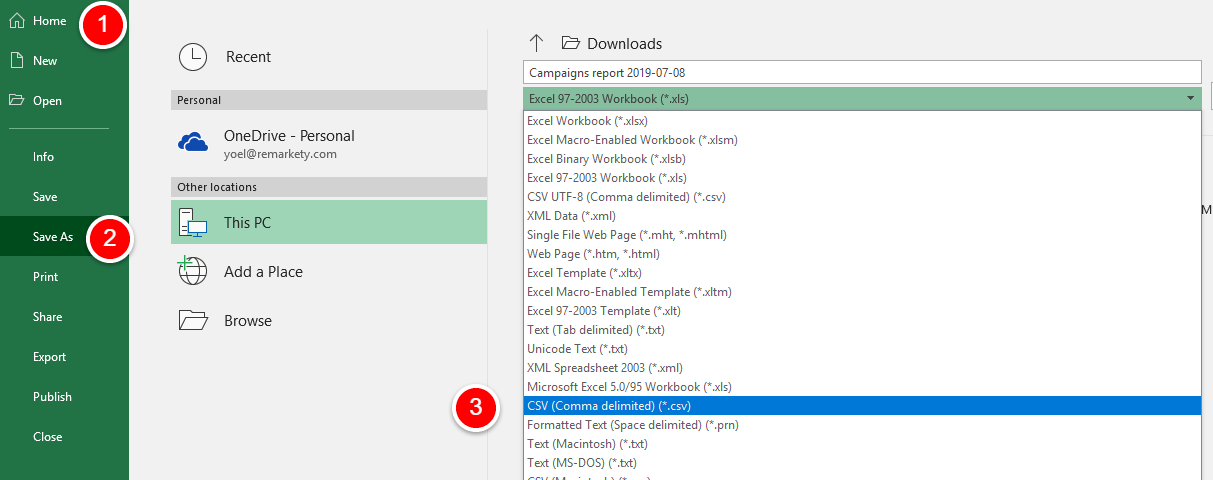Click the OneDrive cloud icon
Viewport: 1213px width, 480px height.
click(193, 141)
